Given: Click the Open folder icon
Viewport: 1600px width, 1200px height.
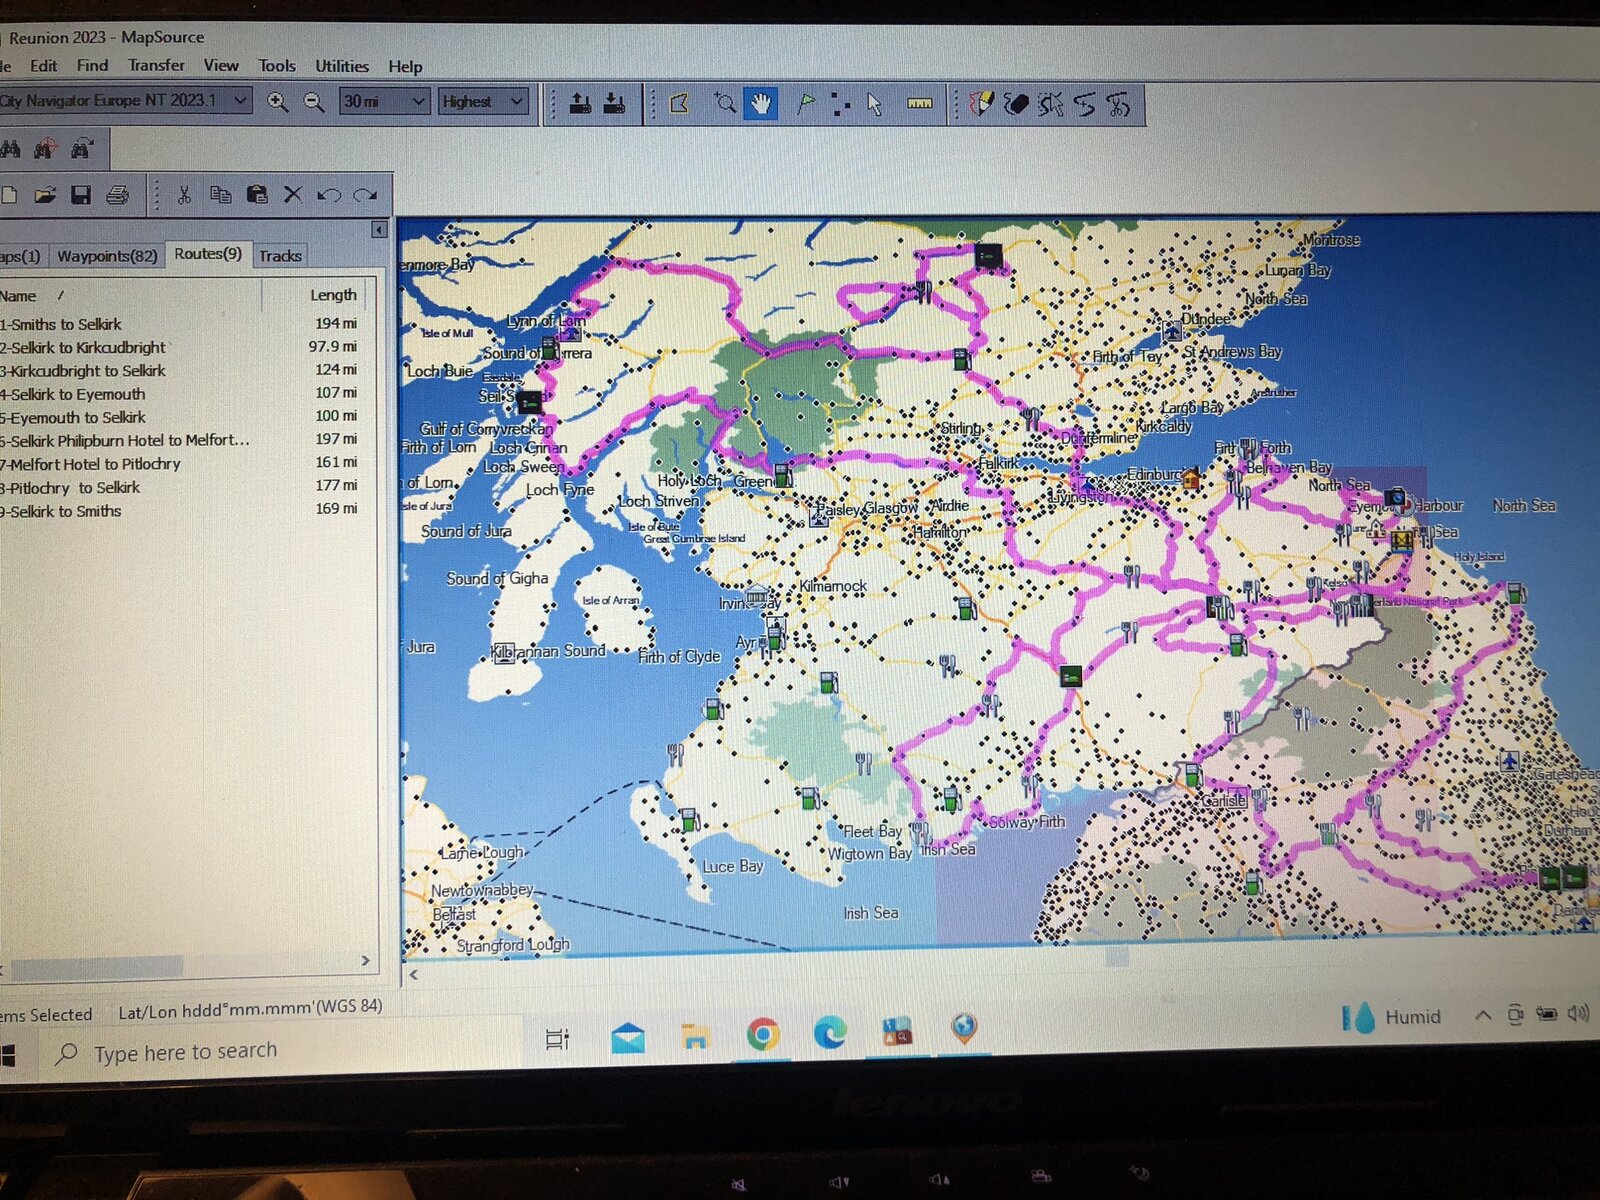Looking at the screenshot, I should [x=45, y=195].
